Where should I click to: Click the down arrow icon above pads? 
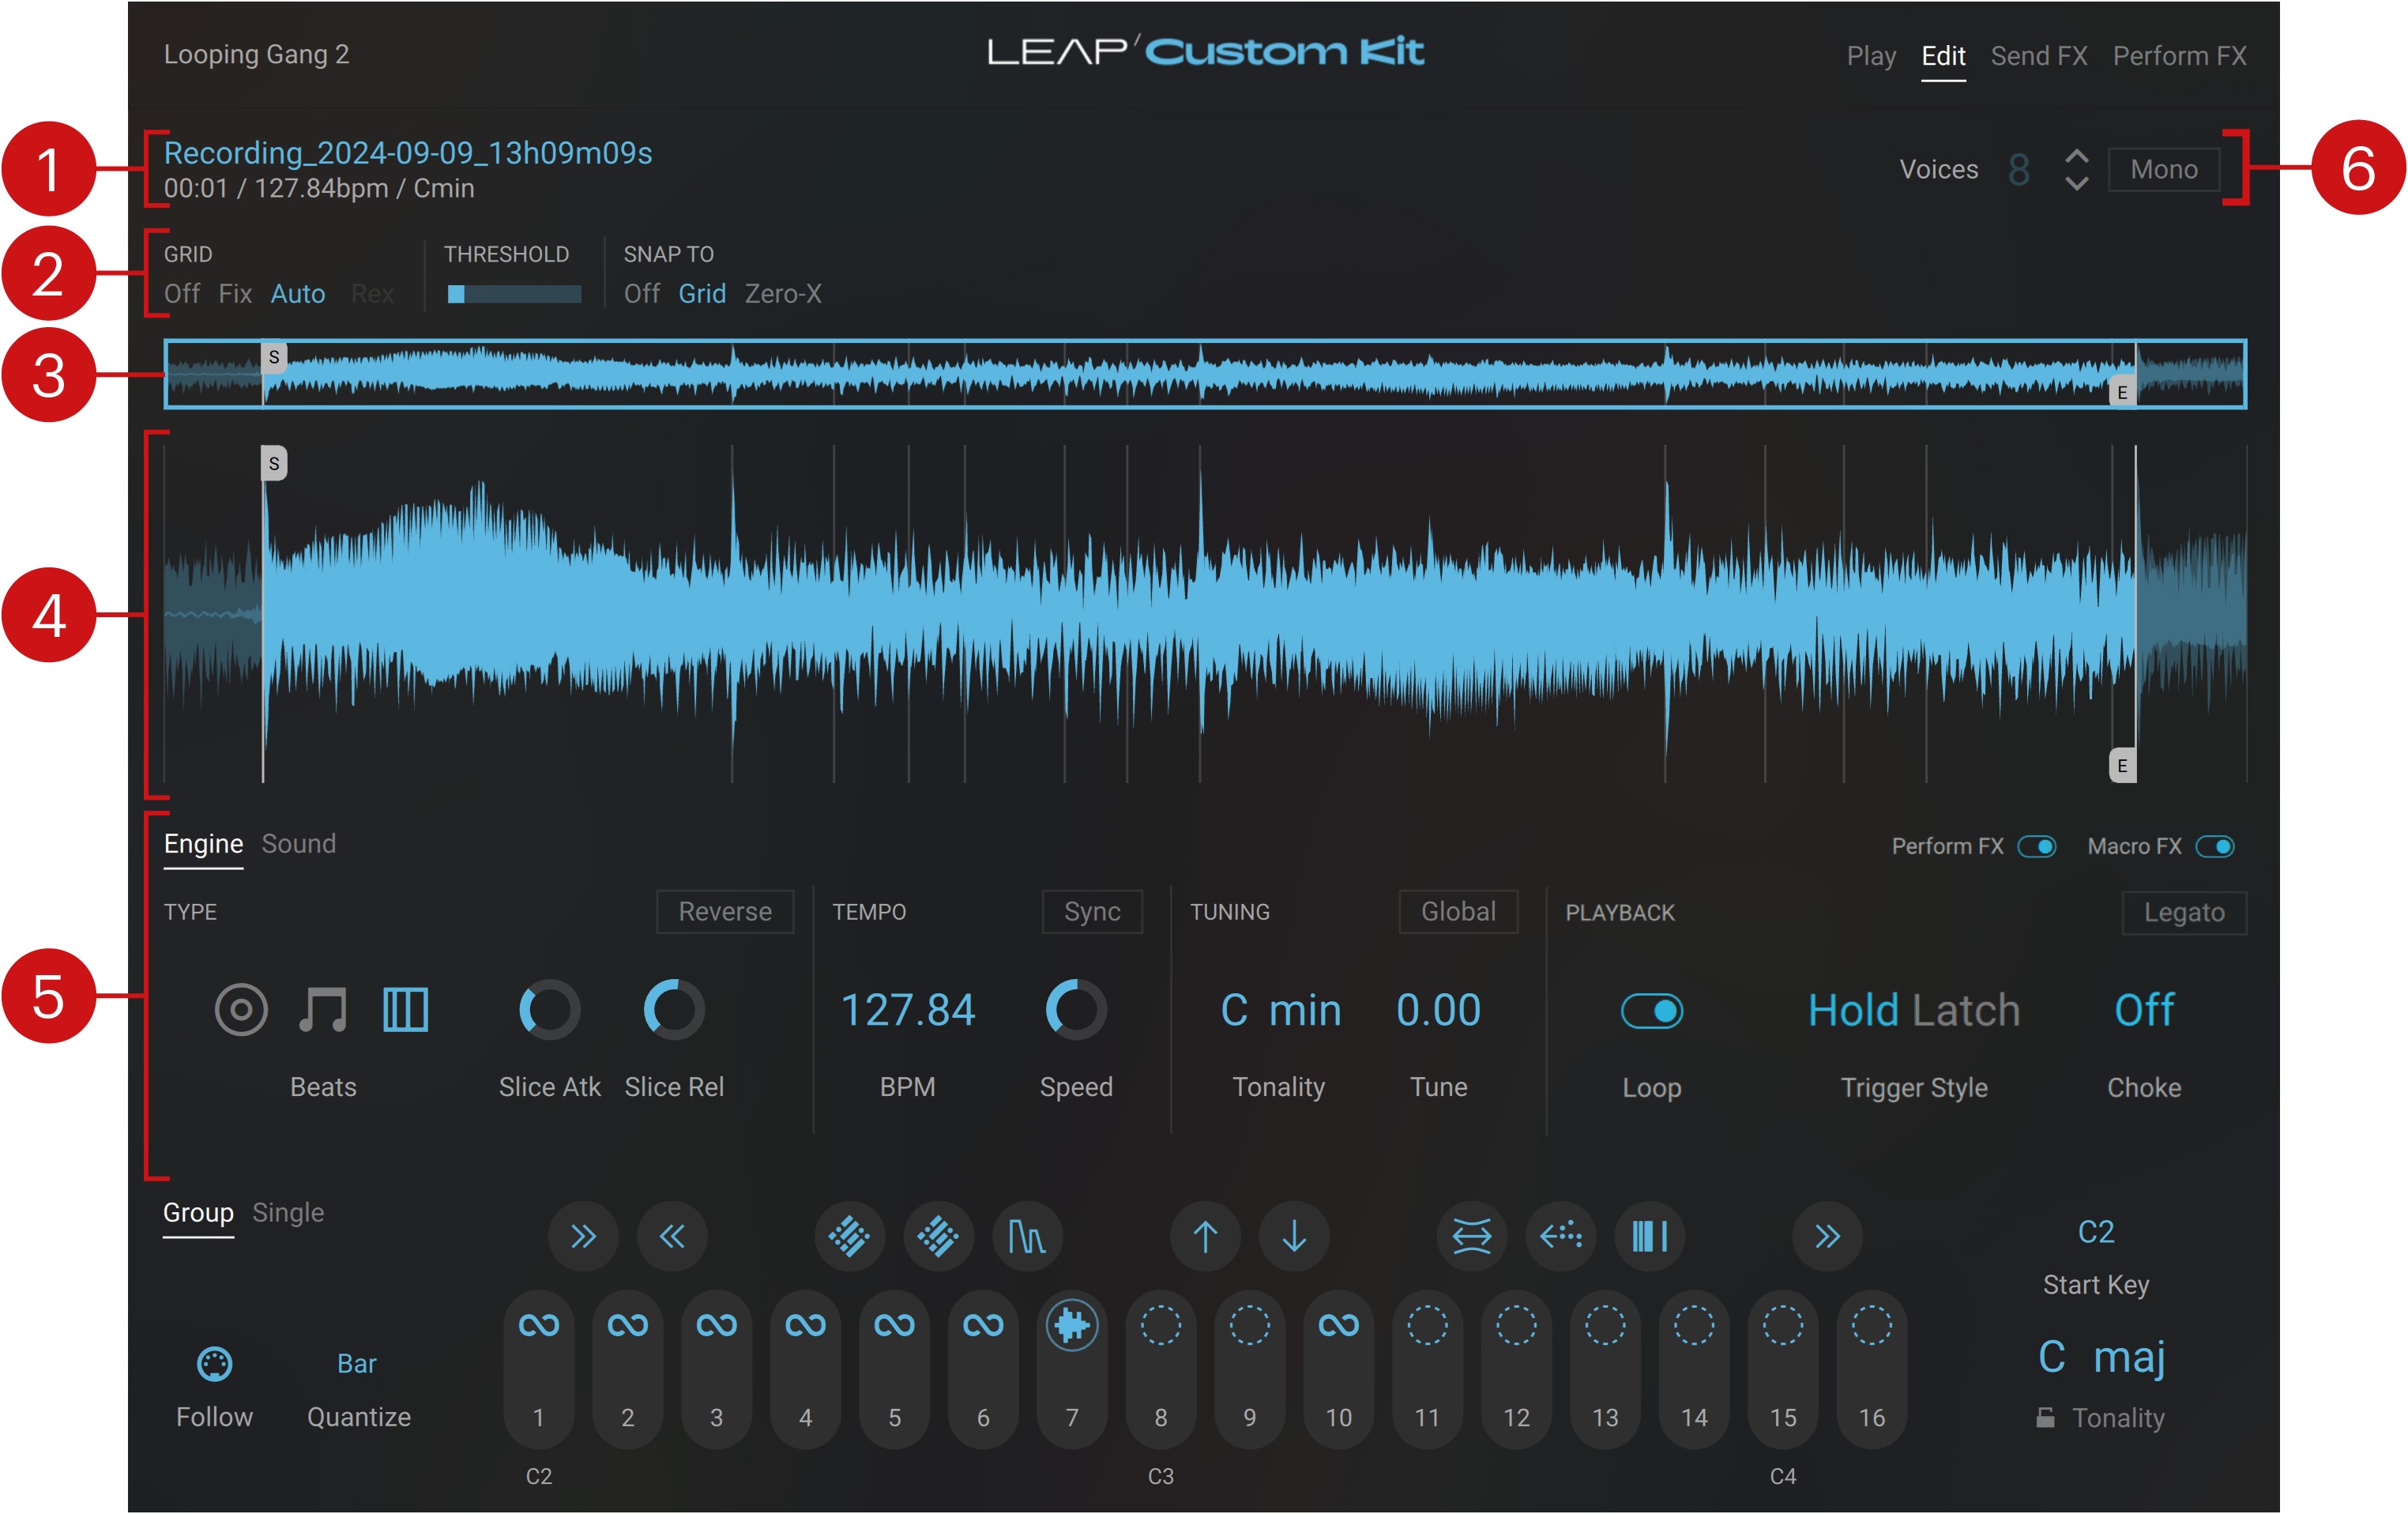(x=1294, y=1237)
